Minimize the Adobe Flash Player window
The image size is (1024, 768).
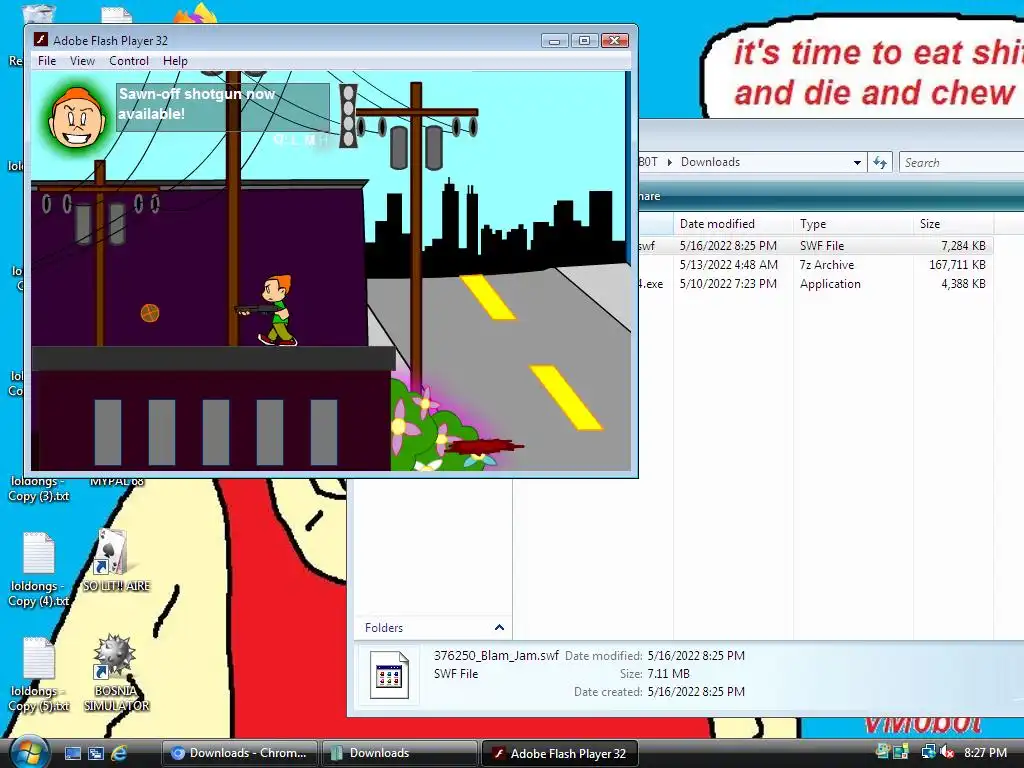tap(554, 40)
